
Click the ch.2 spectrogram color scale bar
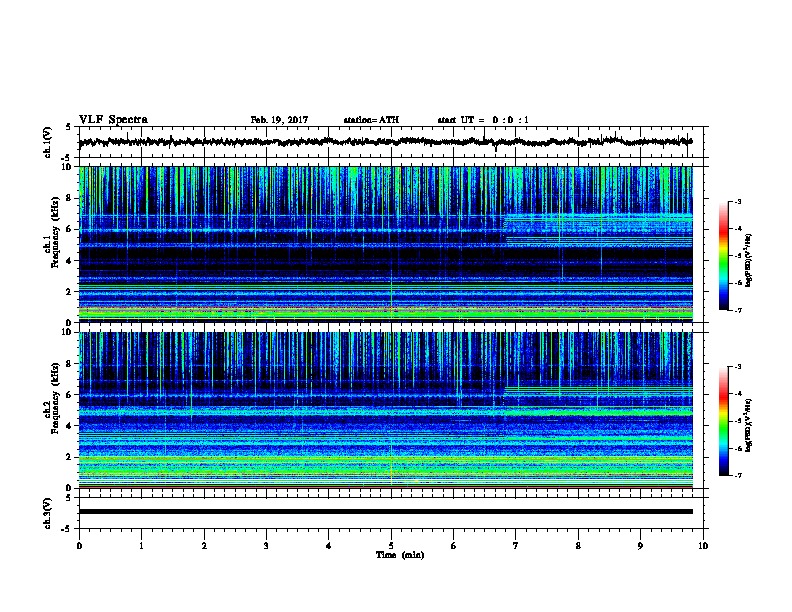coord(724,421)
